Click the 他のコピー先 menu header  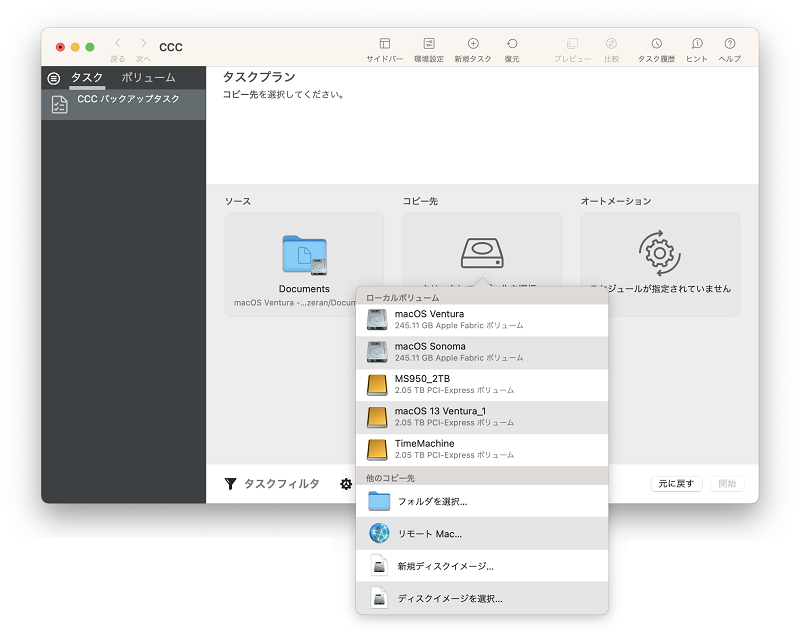point(390,478)
